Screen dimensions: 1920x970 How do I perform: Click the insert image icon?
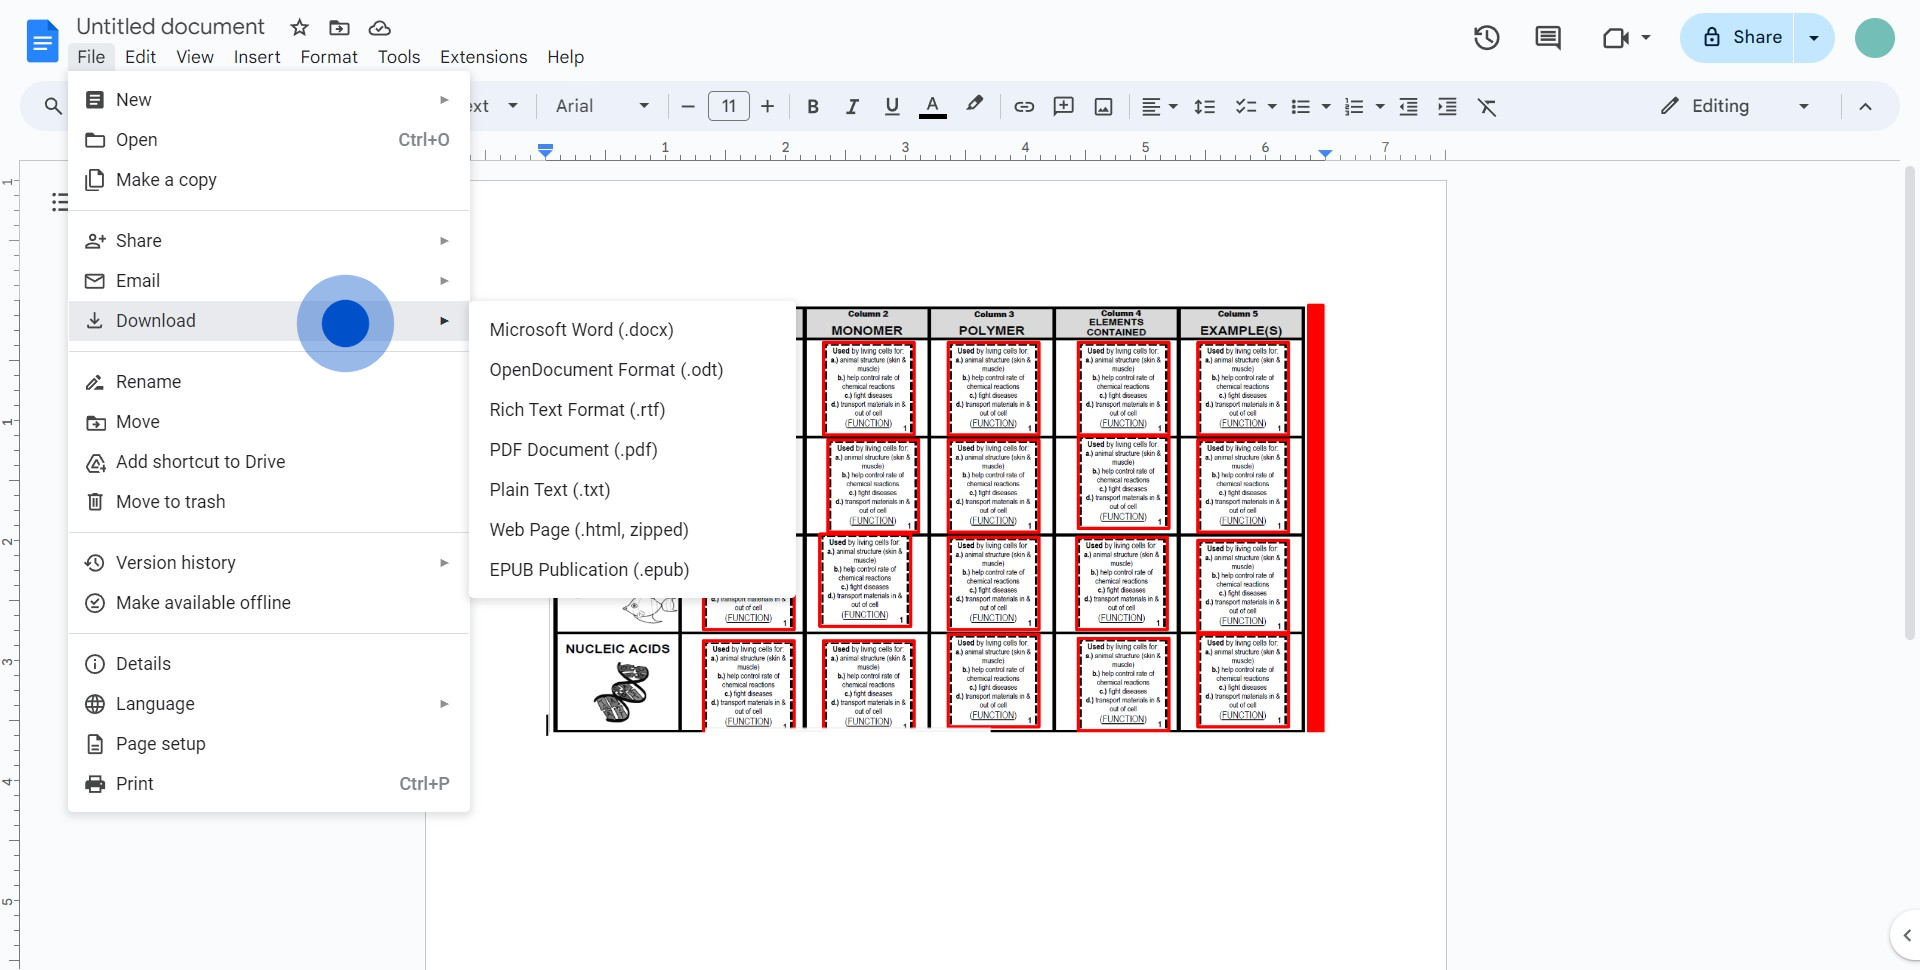pyautogui.click(x=1103, y=106)
